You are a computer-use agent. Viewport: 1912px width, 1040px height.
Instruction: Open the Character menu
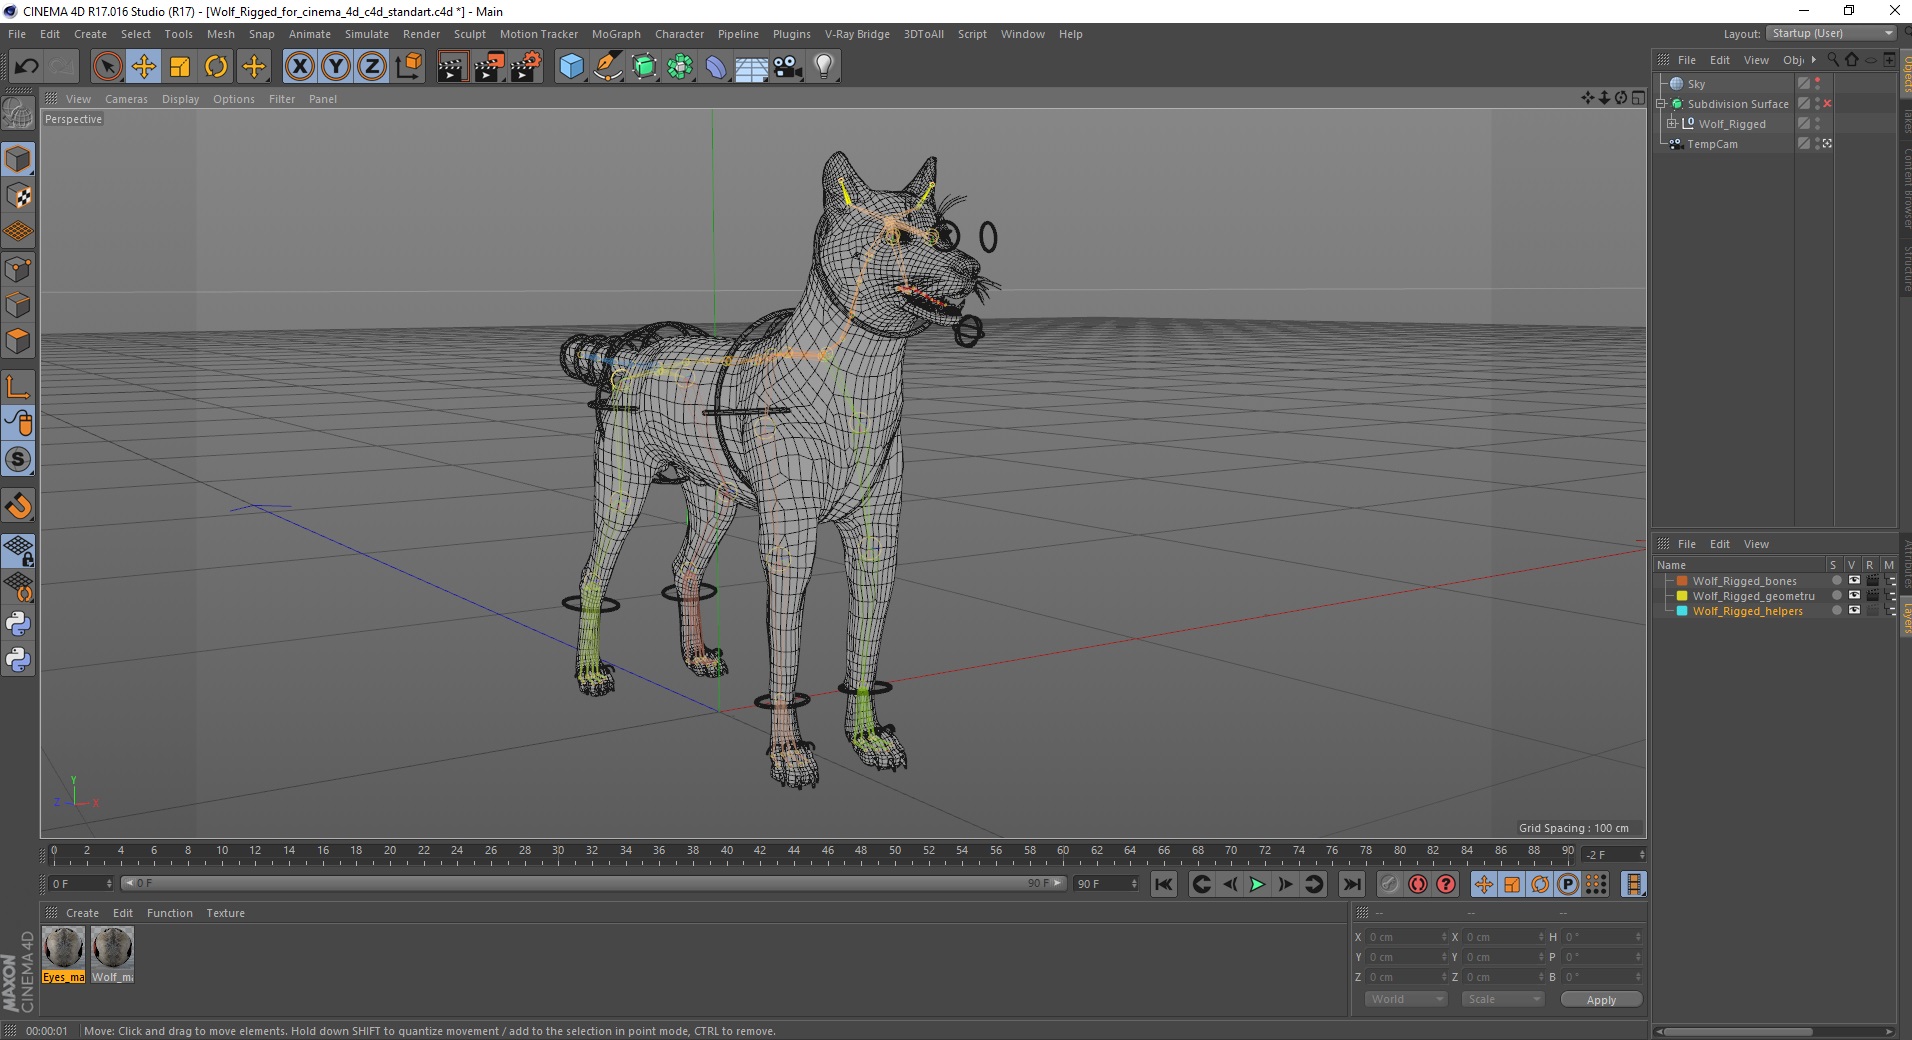point(680,34)
